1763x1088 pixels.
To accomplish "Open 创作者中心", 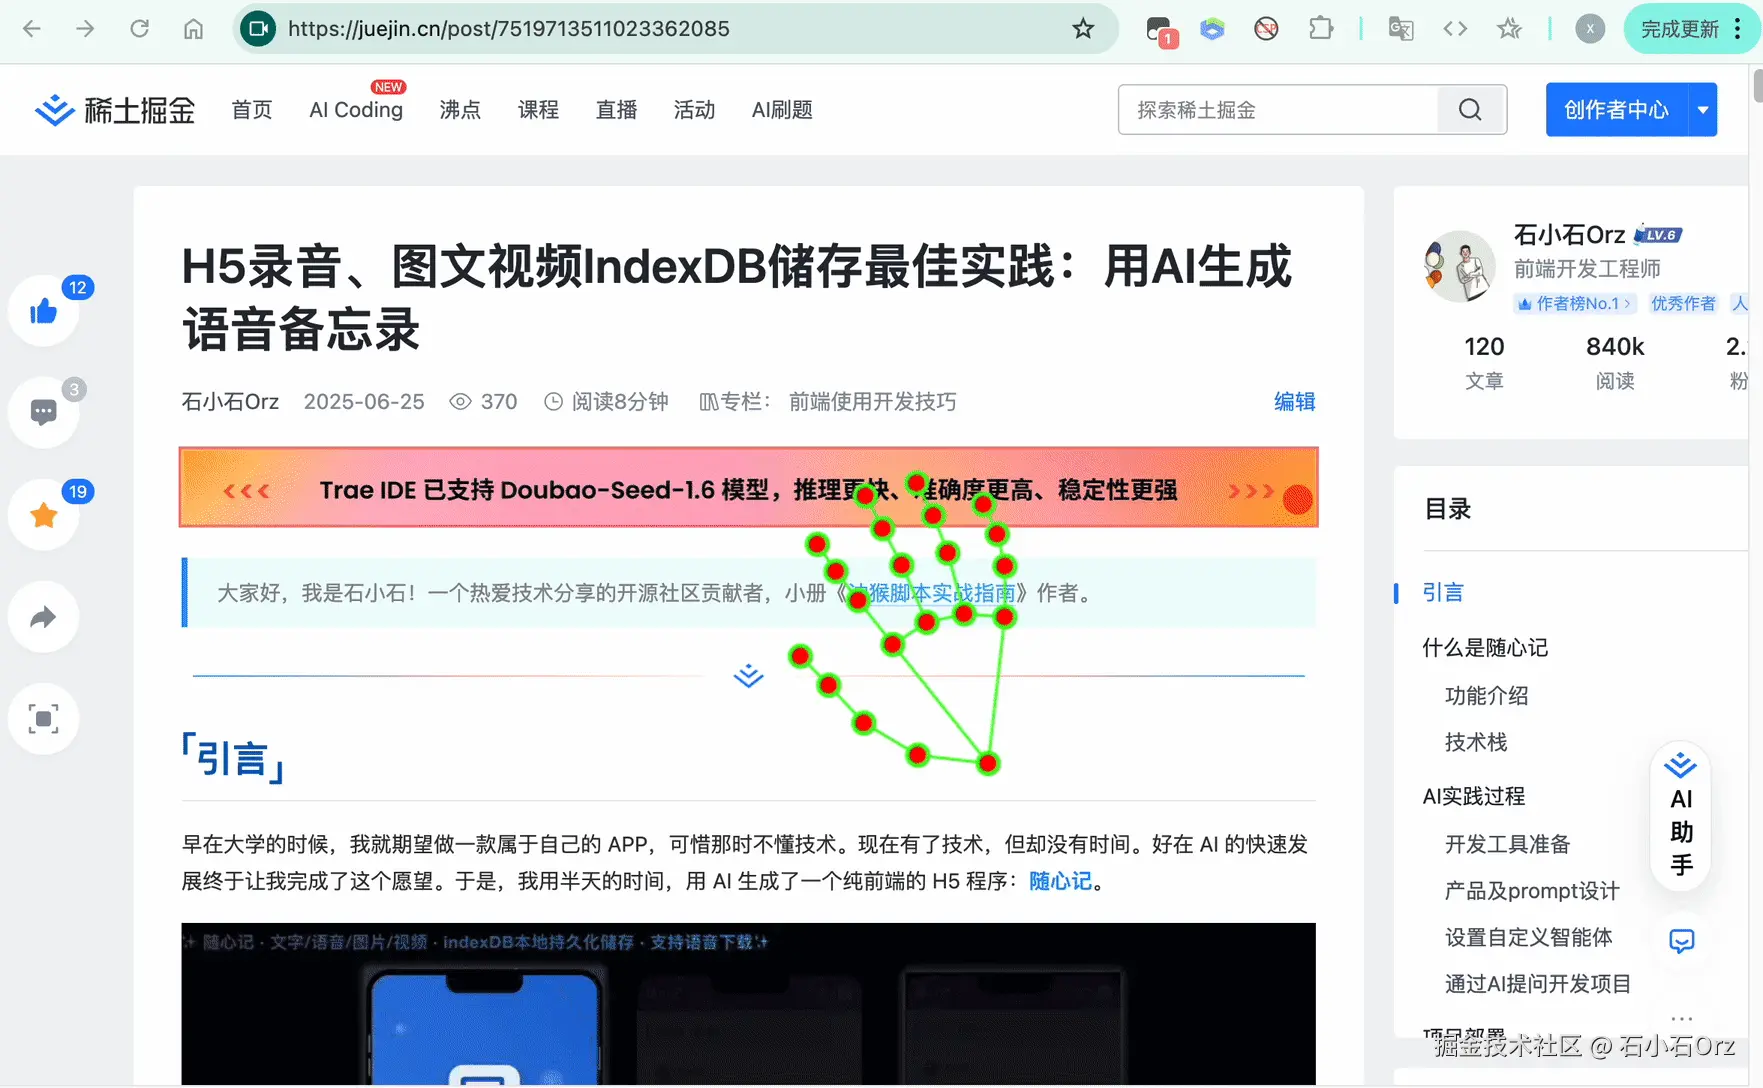I will [1616, 110].
